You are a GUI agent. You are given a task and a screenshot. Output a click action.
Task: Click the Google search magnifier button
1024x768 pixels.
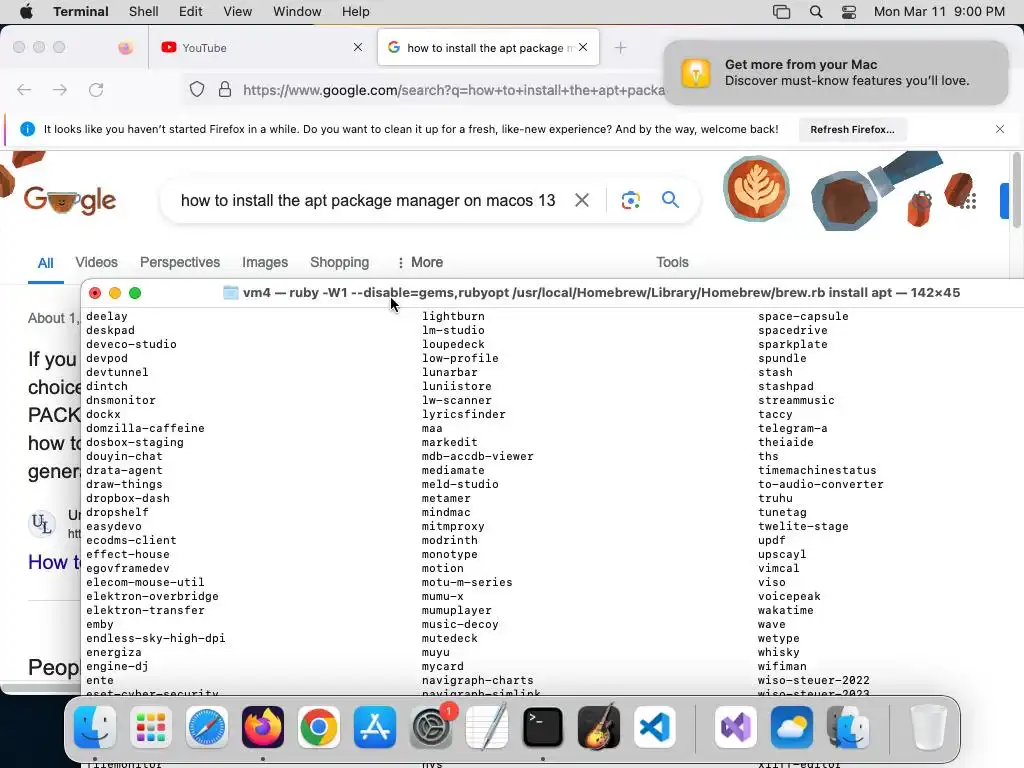point(670,199)
